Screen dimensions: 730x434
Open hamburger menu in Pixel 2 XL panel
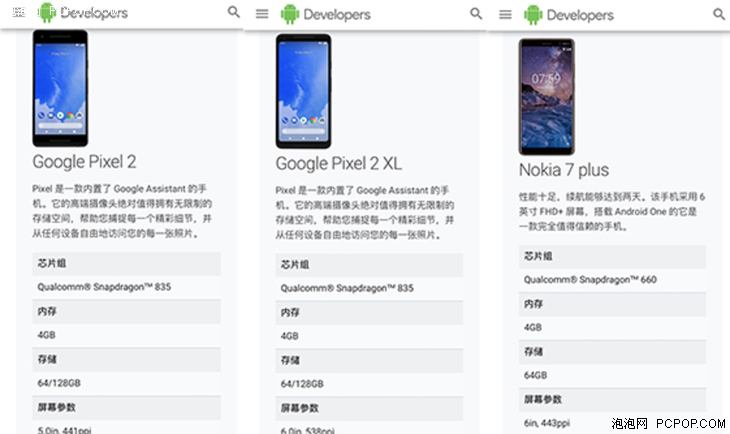point(262,14)
